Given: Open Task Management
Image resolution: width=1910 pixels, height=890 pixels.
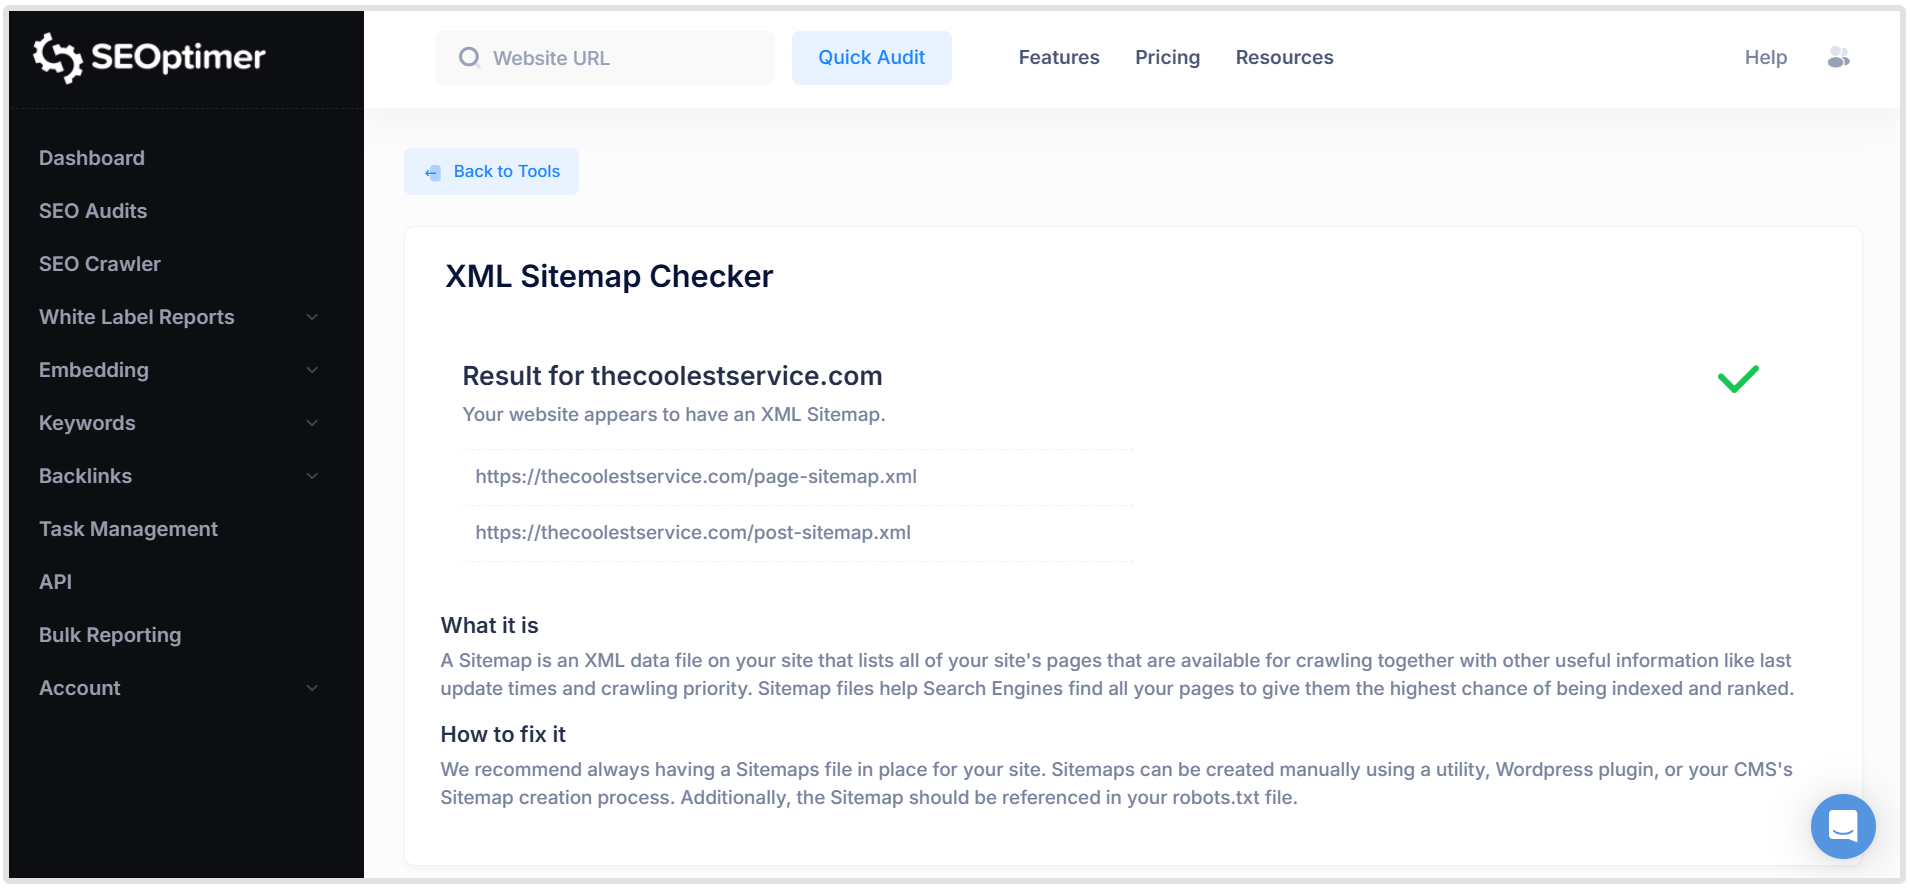Looking at the screenshot, I should pos(128,529).
